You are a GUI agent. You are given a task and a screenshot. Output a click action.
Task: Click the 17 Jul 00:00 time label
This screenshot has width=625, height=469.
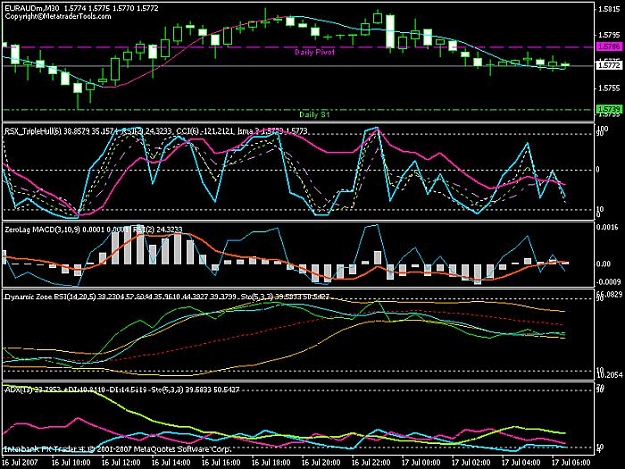pyautogui.click(x=421, y=463)
